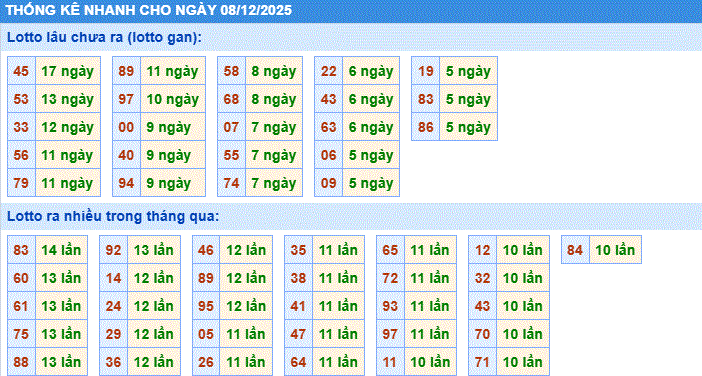Pick lotto gan number 56
Viewport: 702px width, 376px height.
pyautogui.click(x=21, y=155)
